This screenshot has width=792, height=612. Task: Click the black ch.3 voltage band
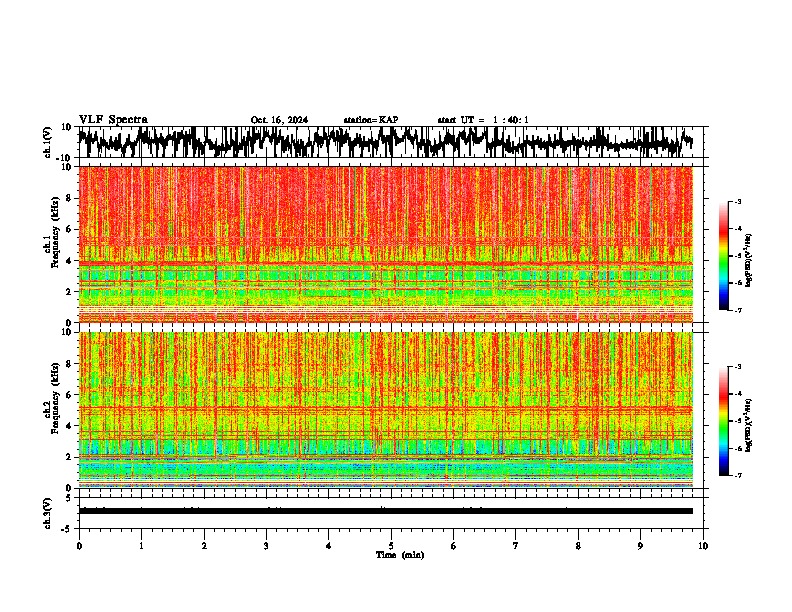[386, 511]
